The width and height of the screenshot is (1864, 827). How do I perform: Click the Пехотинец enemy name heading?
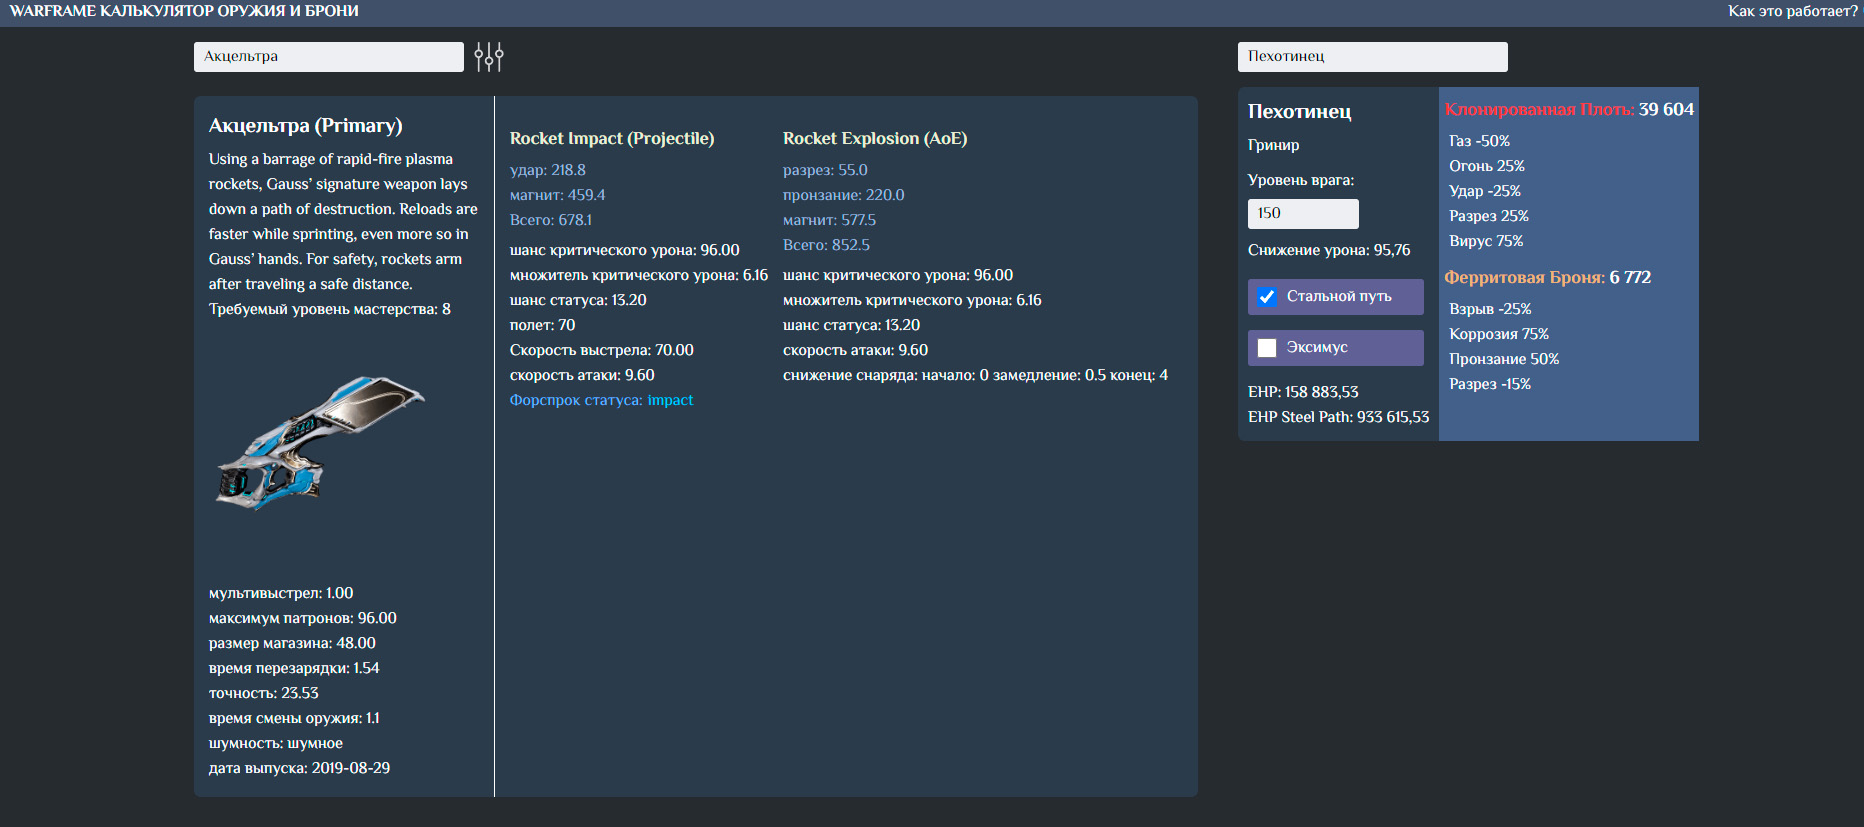1299,112
